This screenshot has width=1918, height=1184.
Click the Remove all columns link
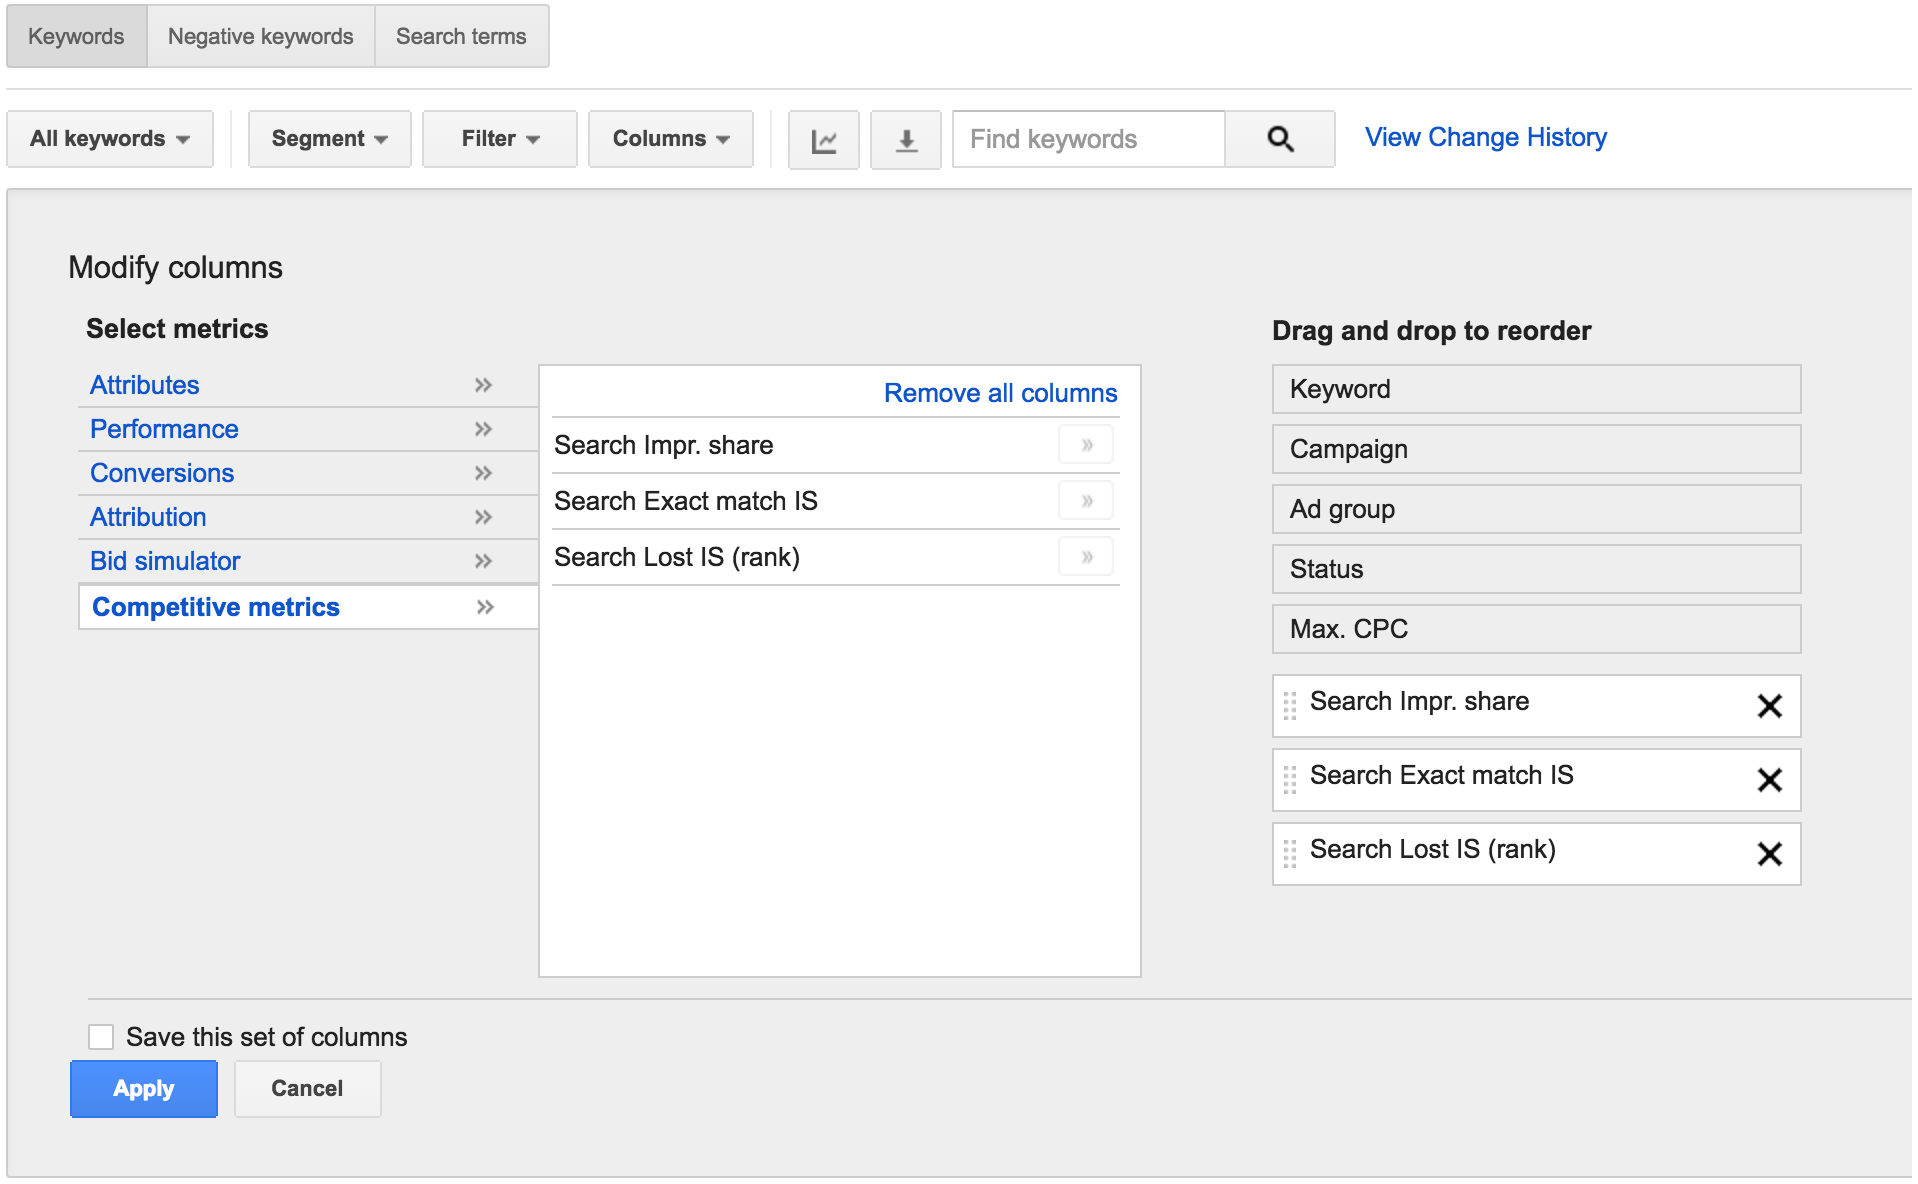(1000, 393)
